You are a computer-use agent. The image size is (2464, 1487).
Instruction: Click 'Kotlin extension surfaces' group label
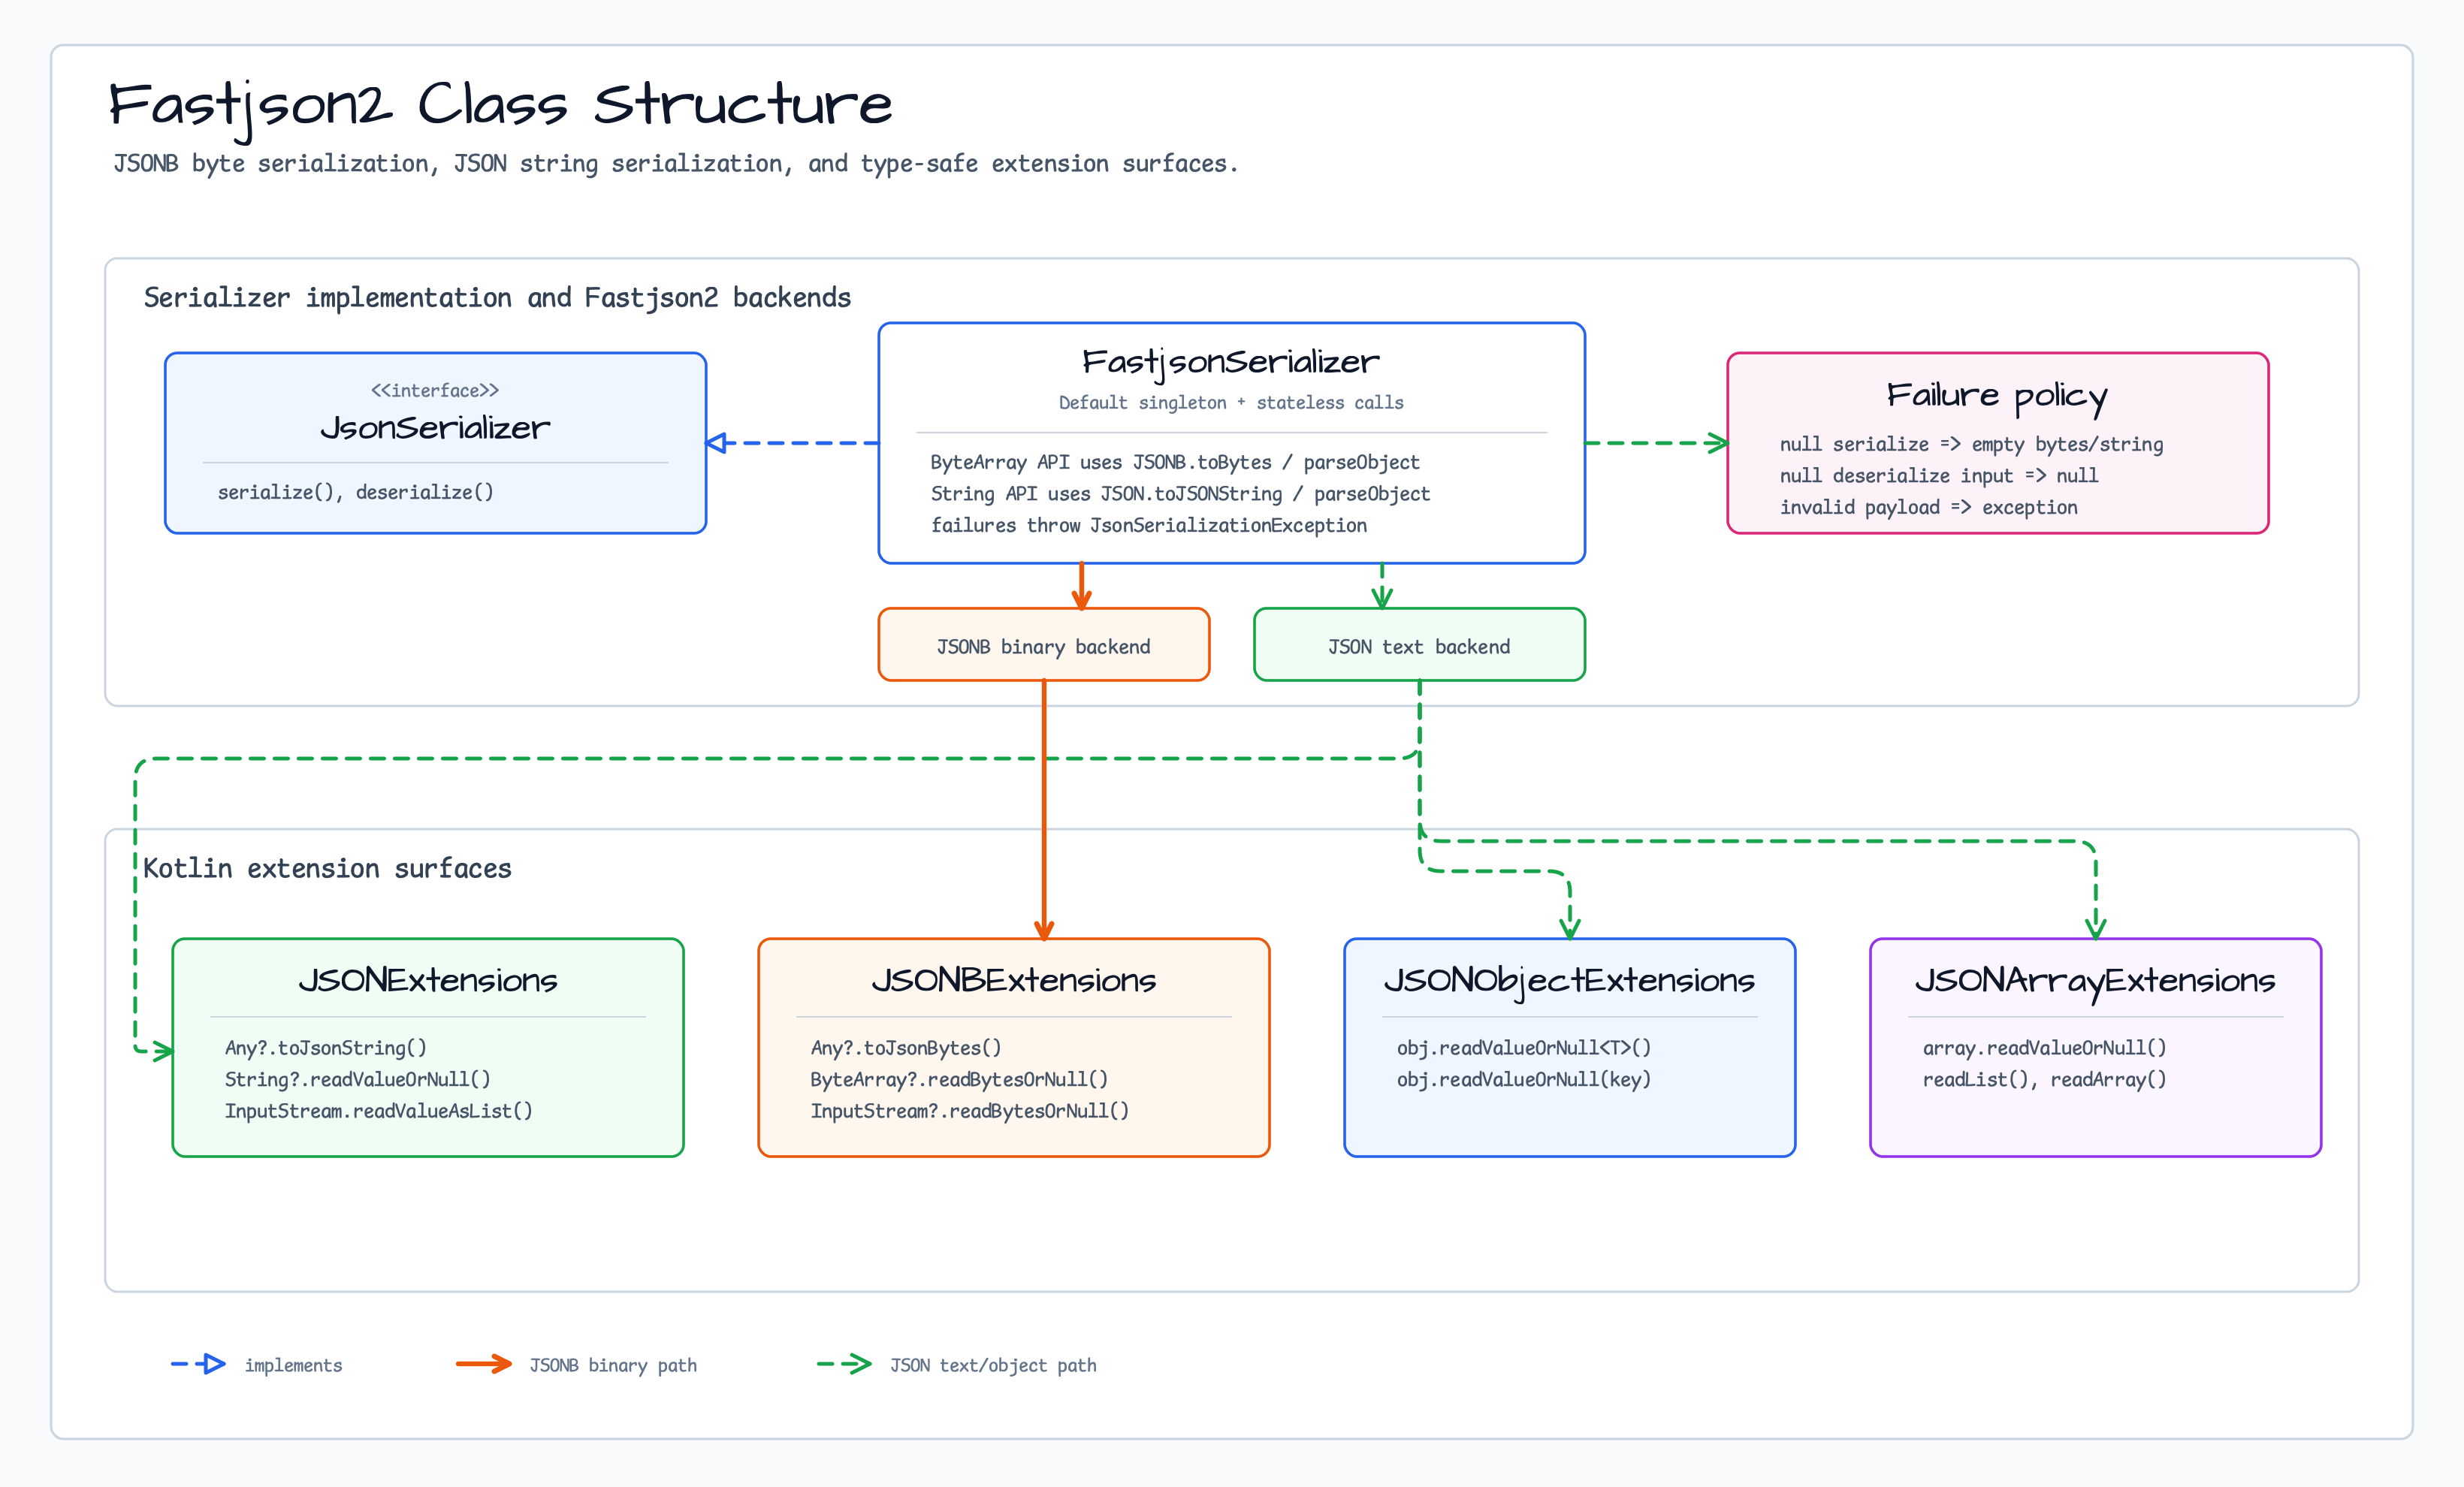tap(327, 868)
